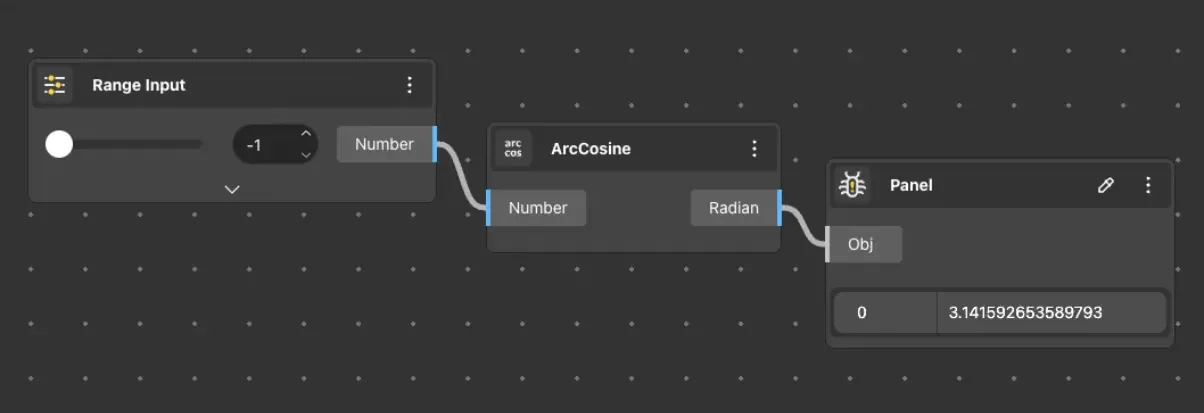Click the ArcCosine Number input port
This screenshot has height=413, width=1204.
coord(536,208)
